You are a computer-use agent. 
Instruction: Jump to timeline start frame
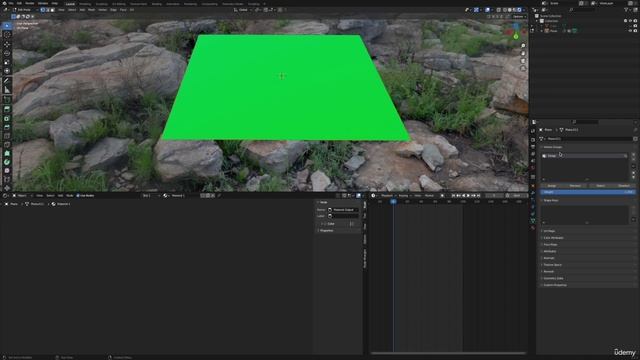click(x=453, y=196)
